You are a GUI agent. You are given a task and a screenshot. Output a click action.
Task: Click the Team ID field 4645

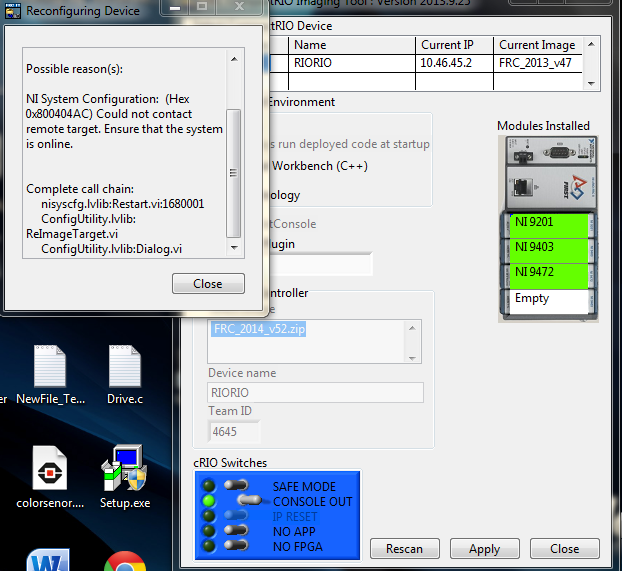pos(234,431)
